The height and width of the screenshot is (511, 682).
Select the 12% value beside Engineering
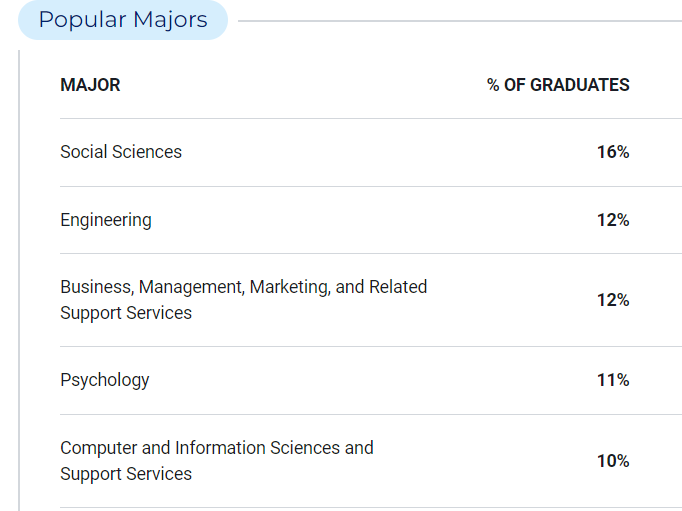click(x=613, y=220)
